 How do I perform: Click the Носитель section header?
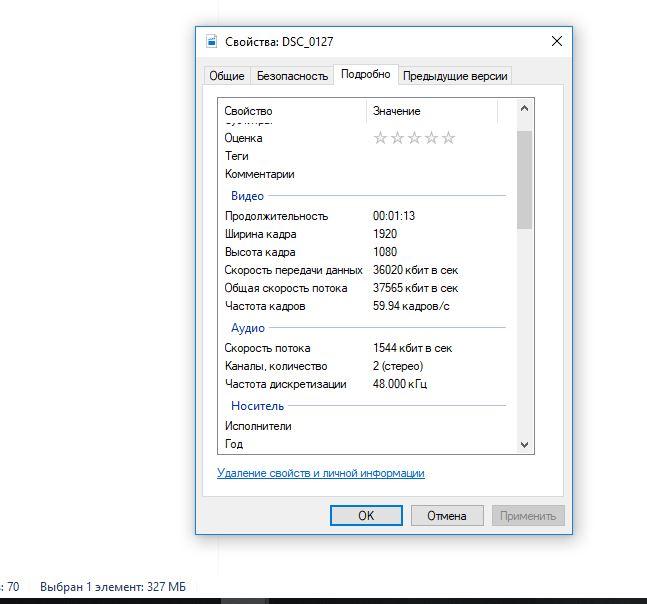(257, 406)
